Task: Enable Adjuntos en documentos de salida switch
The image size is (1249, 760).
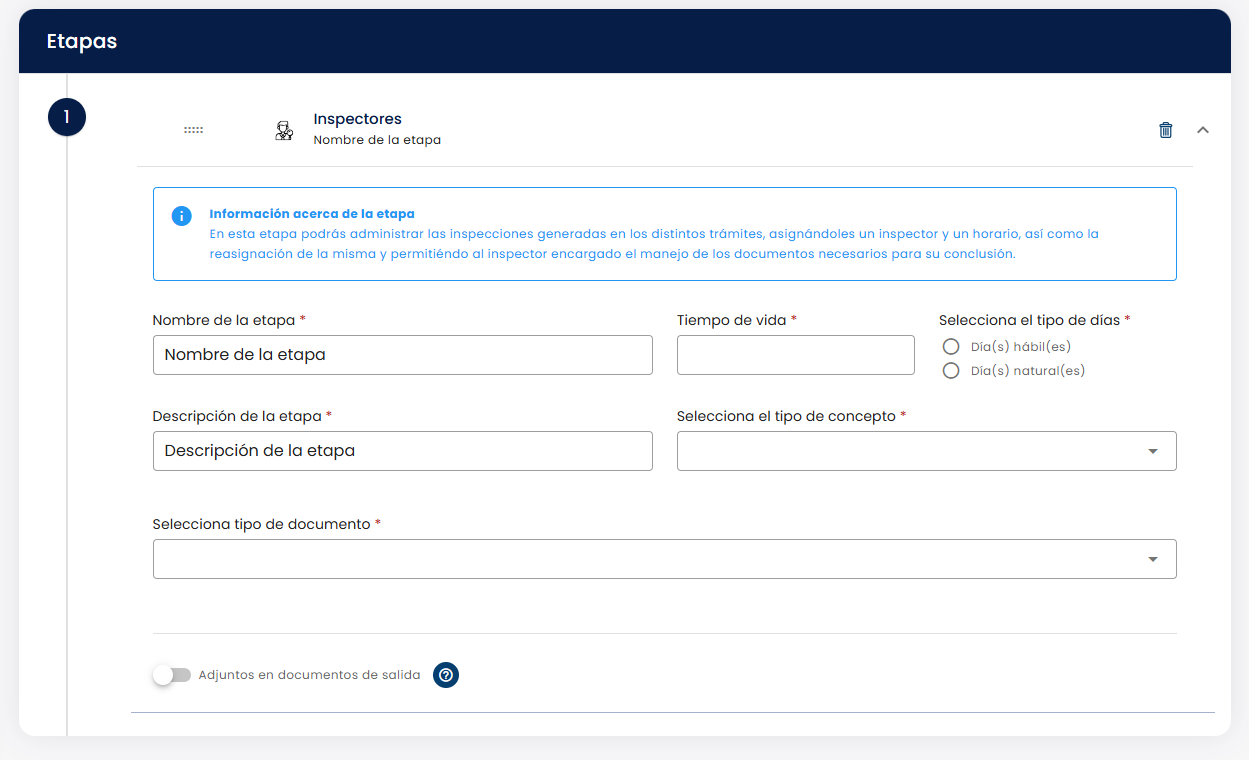Action: [x=172, y=675]
